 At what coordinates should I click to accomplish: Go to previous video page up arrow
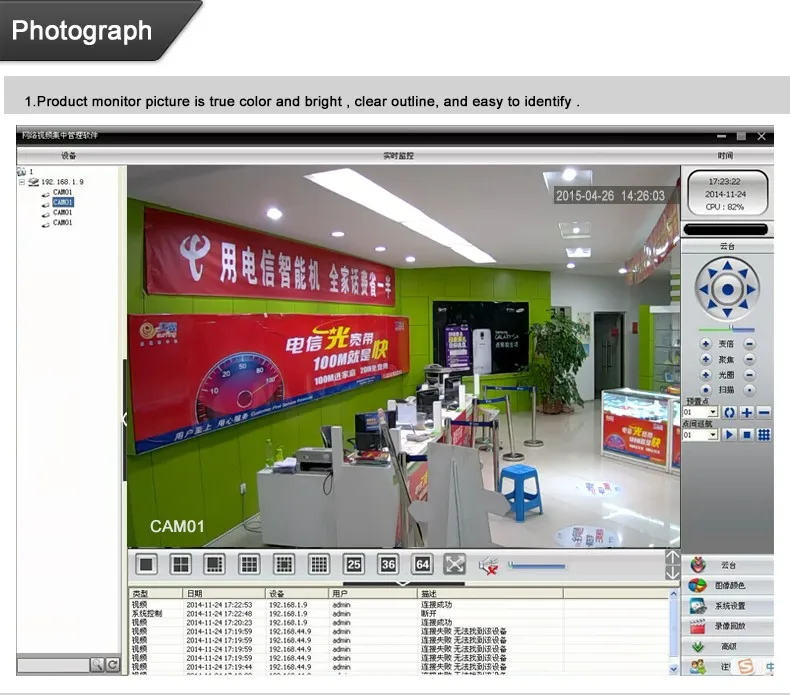(x=673, y=557)
